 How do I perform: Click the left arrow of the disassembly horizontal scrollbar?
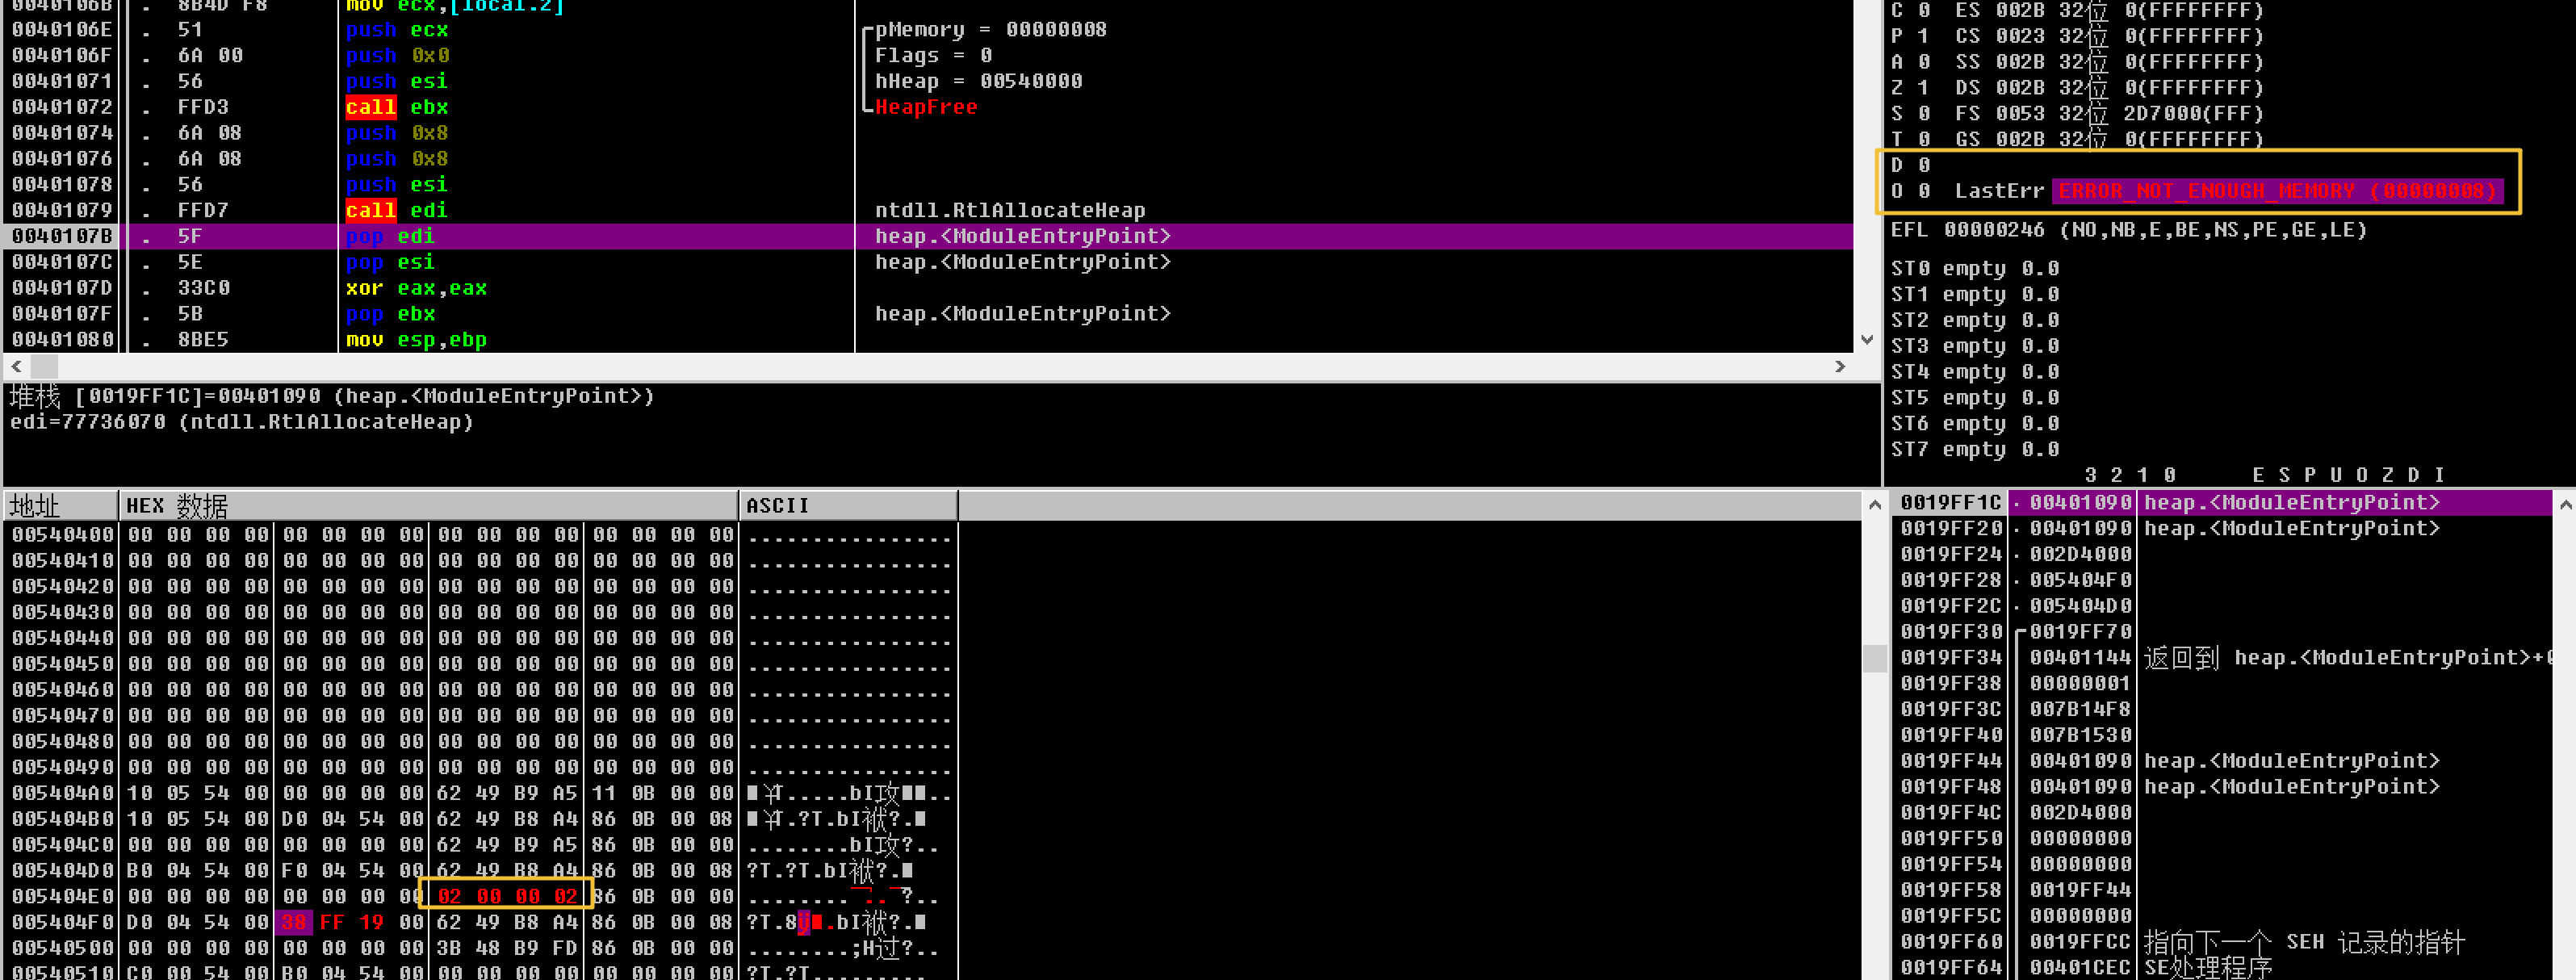click(x=16, y=367)
